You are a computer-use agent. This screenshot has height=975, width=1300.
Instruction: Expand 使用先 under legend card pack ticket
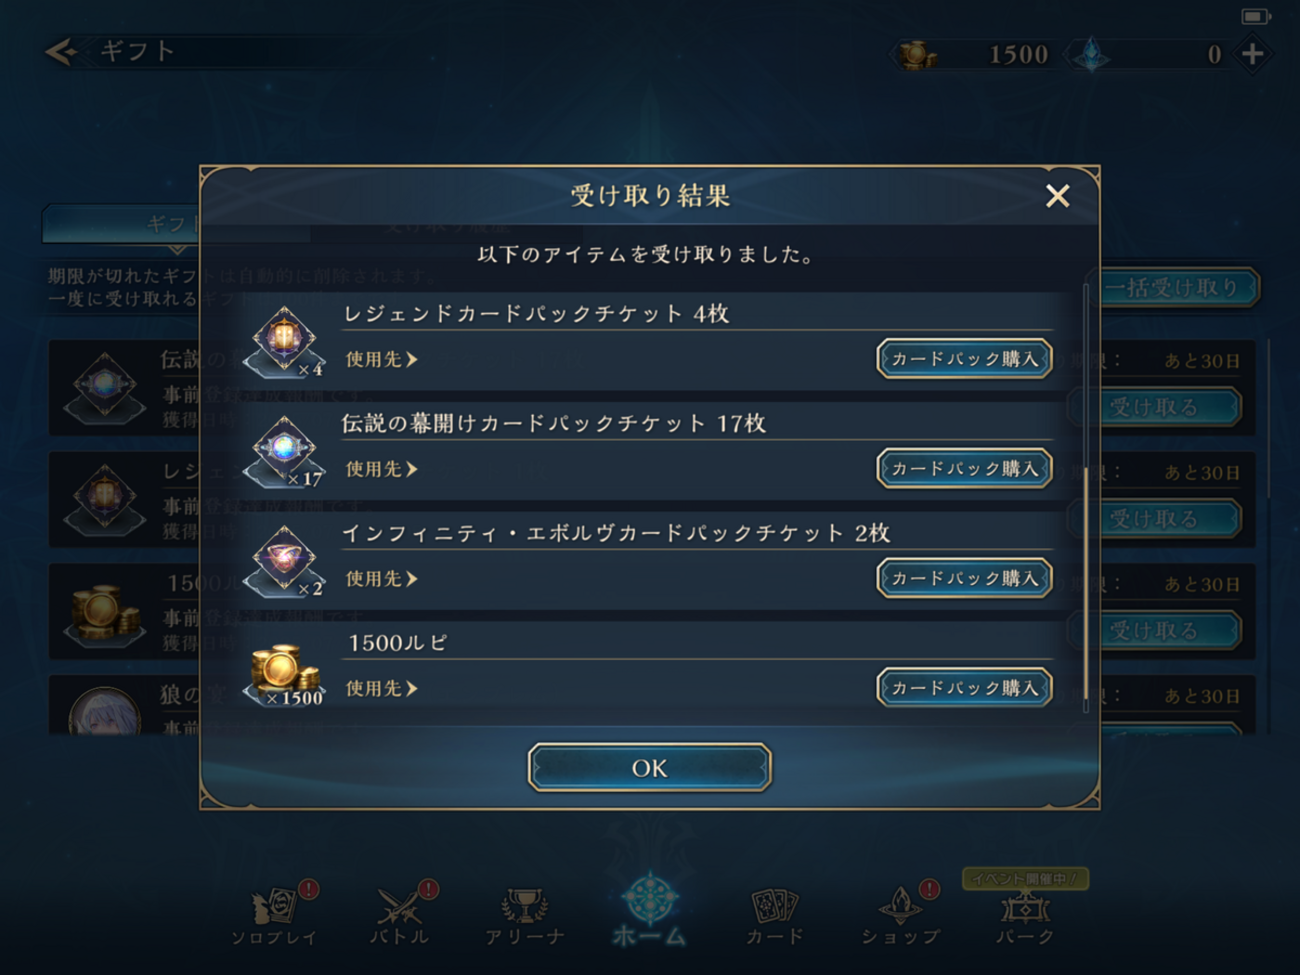pyautogui.click(x=381, y=359)
